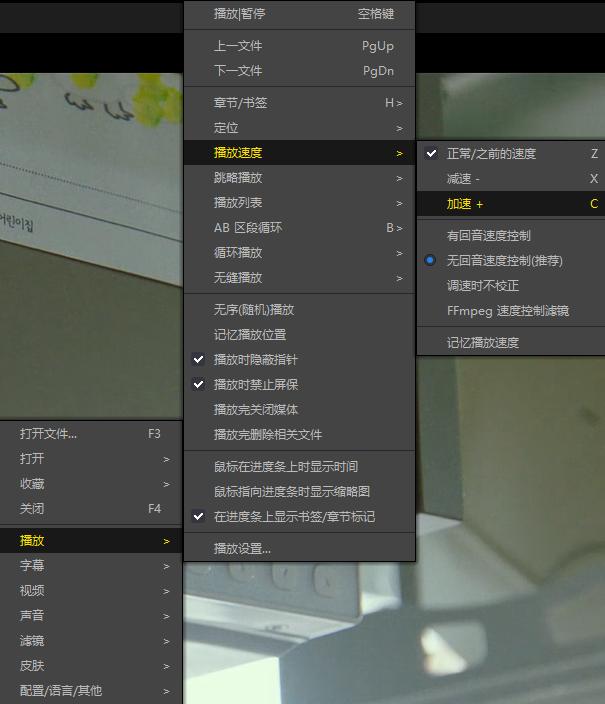The width and height of the screenshot is (605, 704).
Task: Uncheck 播放时禁止屏保 option
Action: [299, 385]
